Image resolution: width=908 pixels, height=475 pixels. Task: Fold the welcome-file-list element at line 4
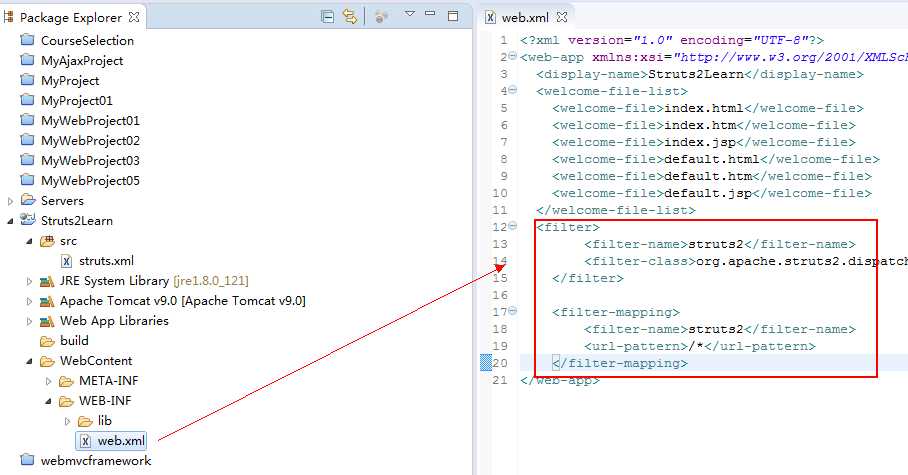tap(512, 90)
